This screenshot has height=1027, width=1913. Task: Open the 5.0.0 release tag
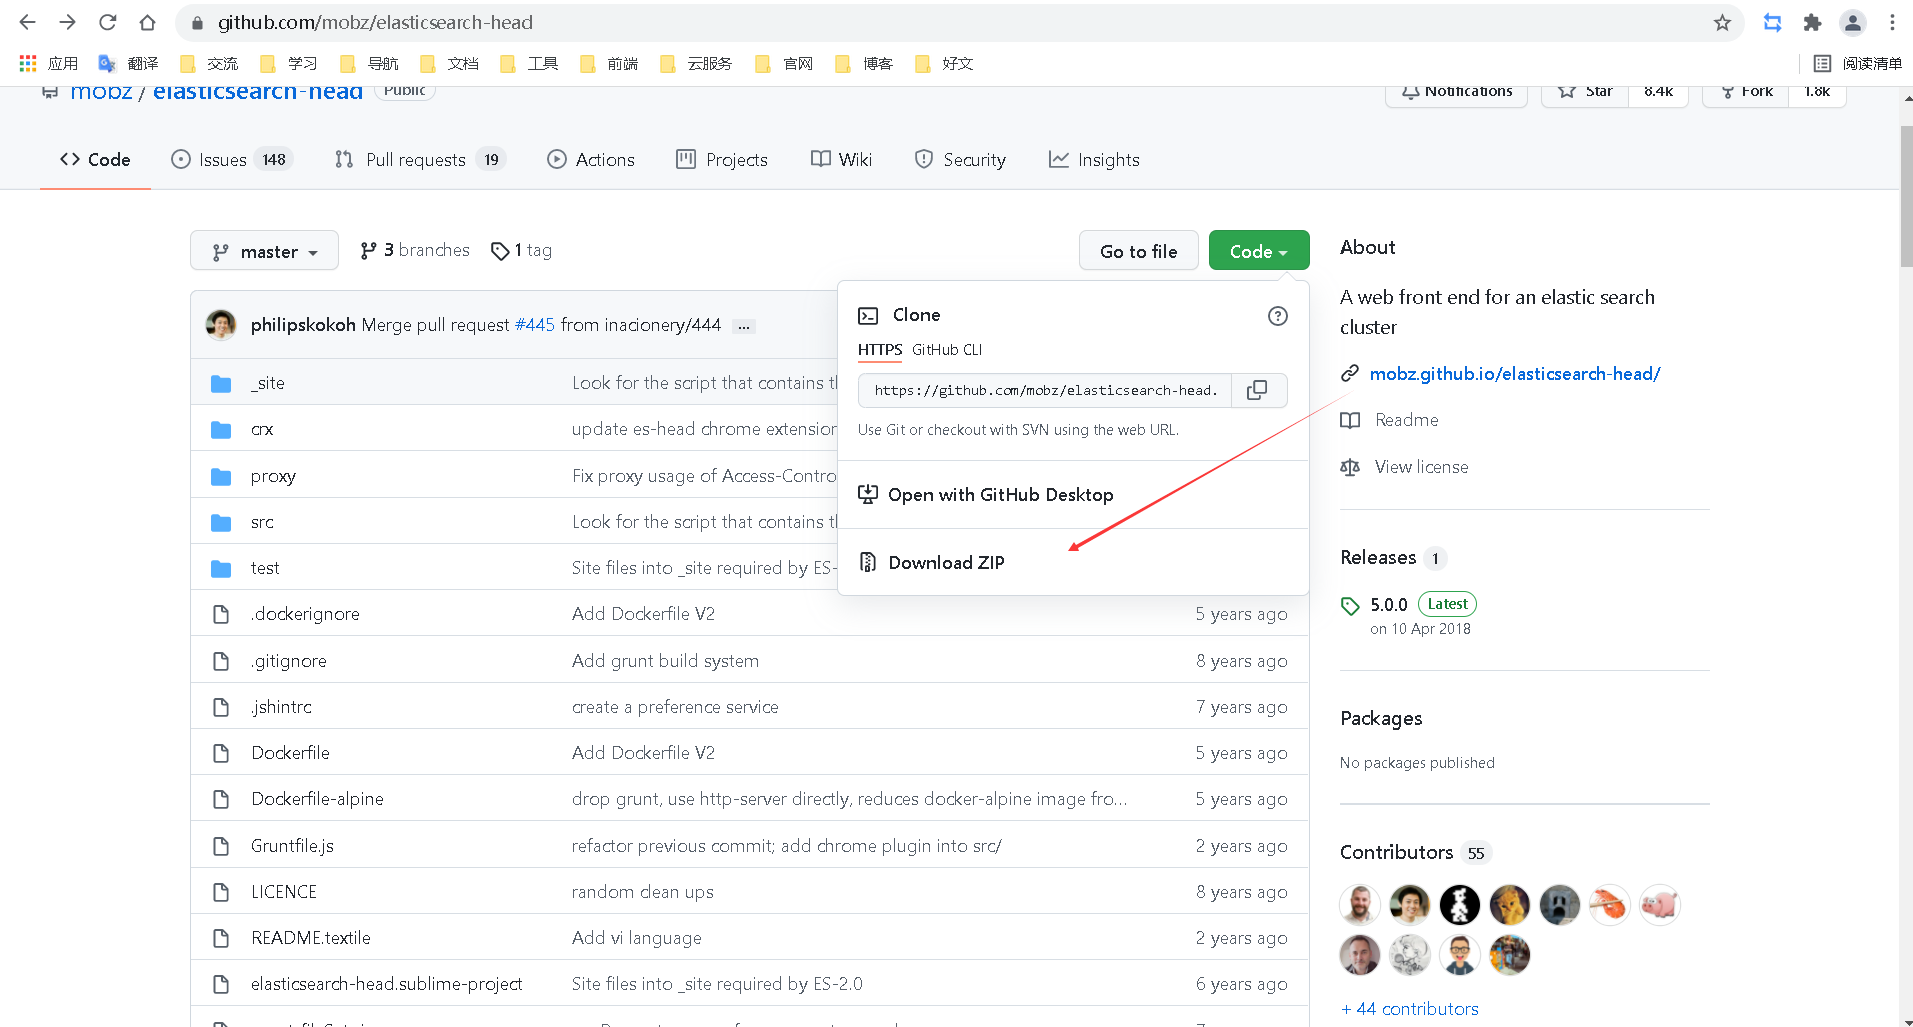(x=1388, y=604)
